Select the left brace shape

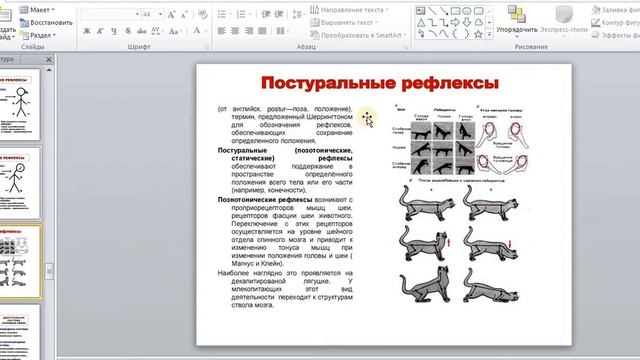pos(455,35)
